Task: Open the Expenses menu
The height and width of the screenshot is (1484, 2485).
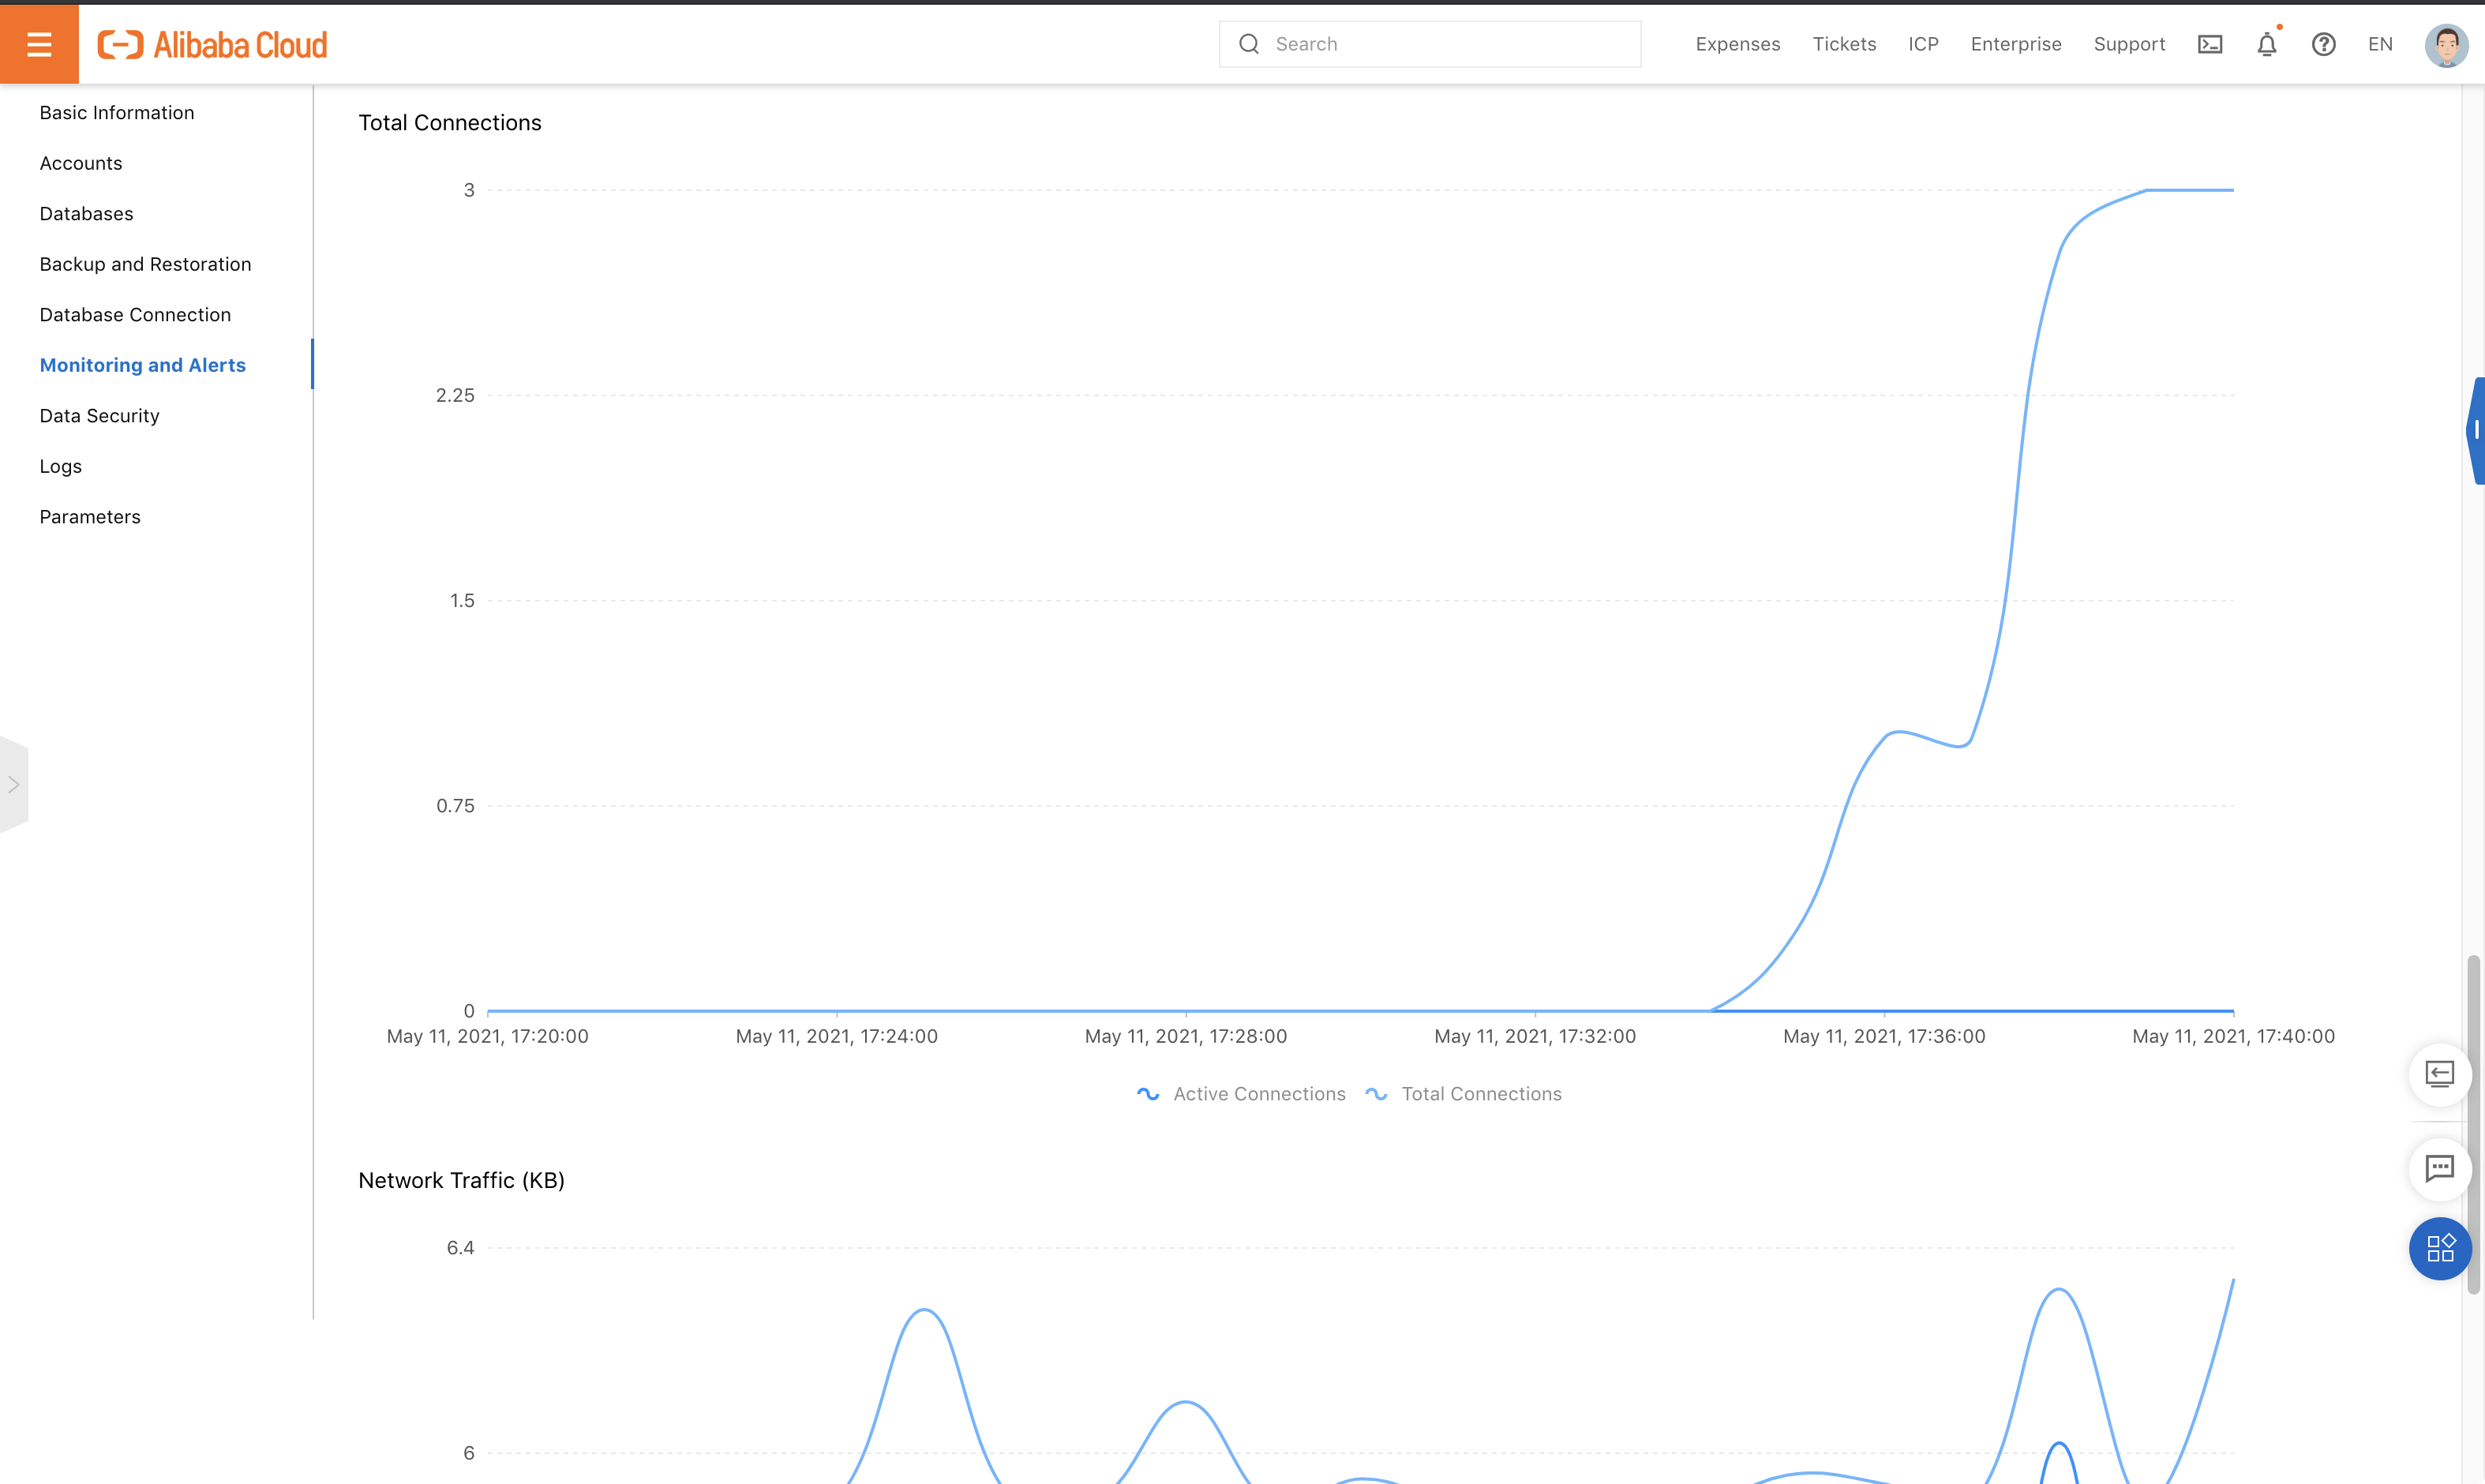Action: [x=1738, y=44]
